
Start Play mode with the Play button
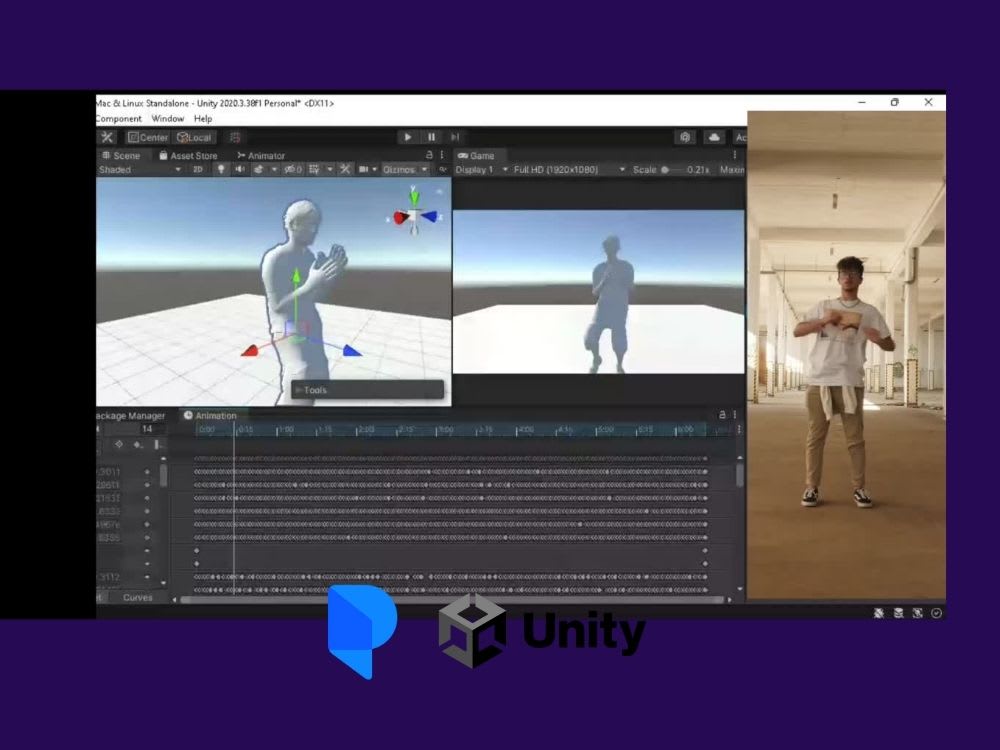(408, 137)
